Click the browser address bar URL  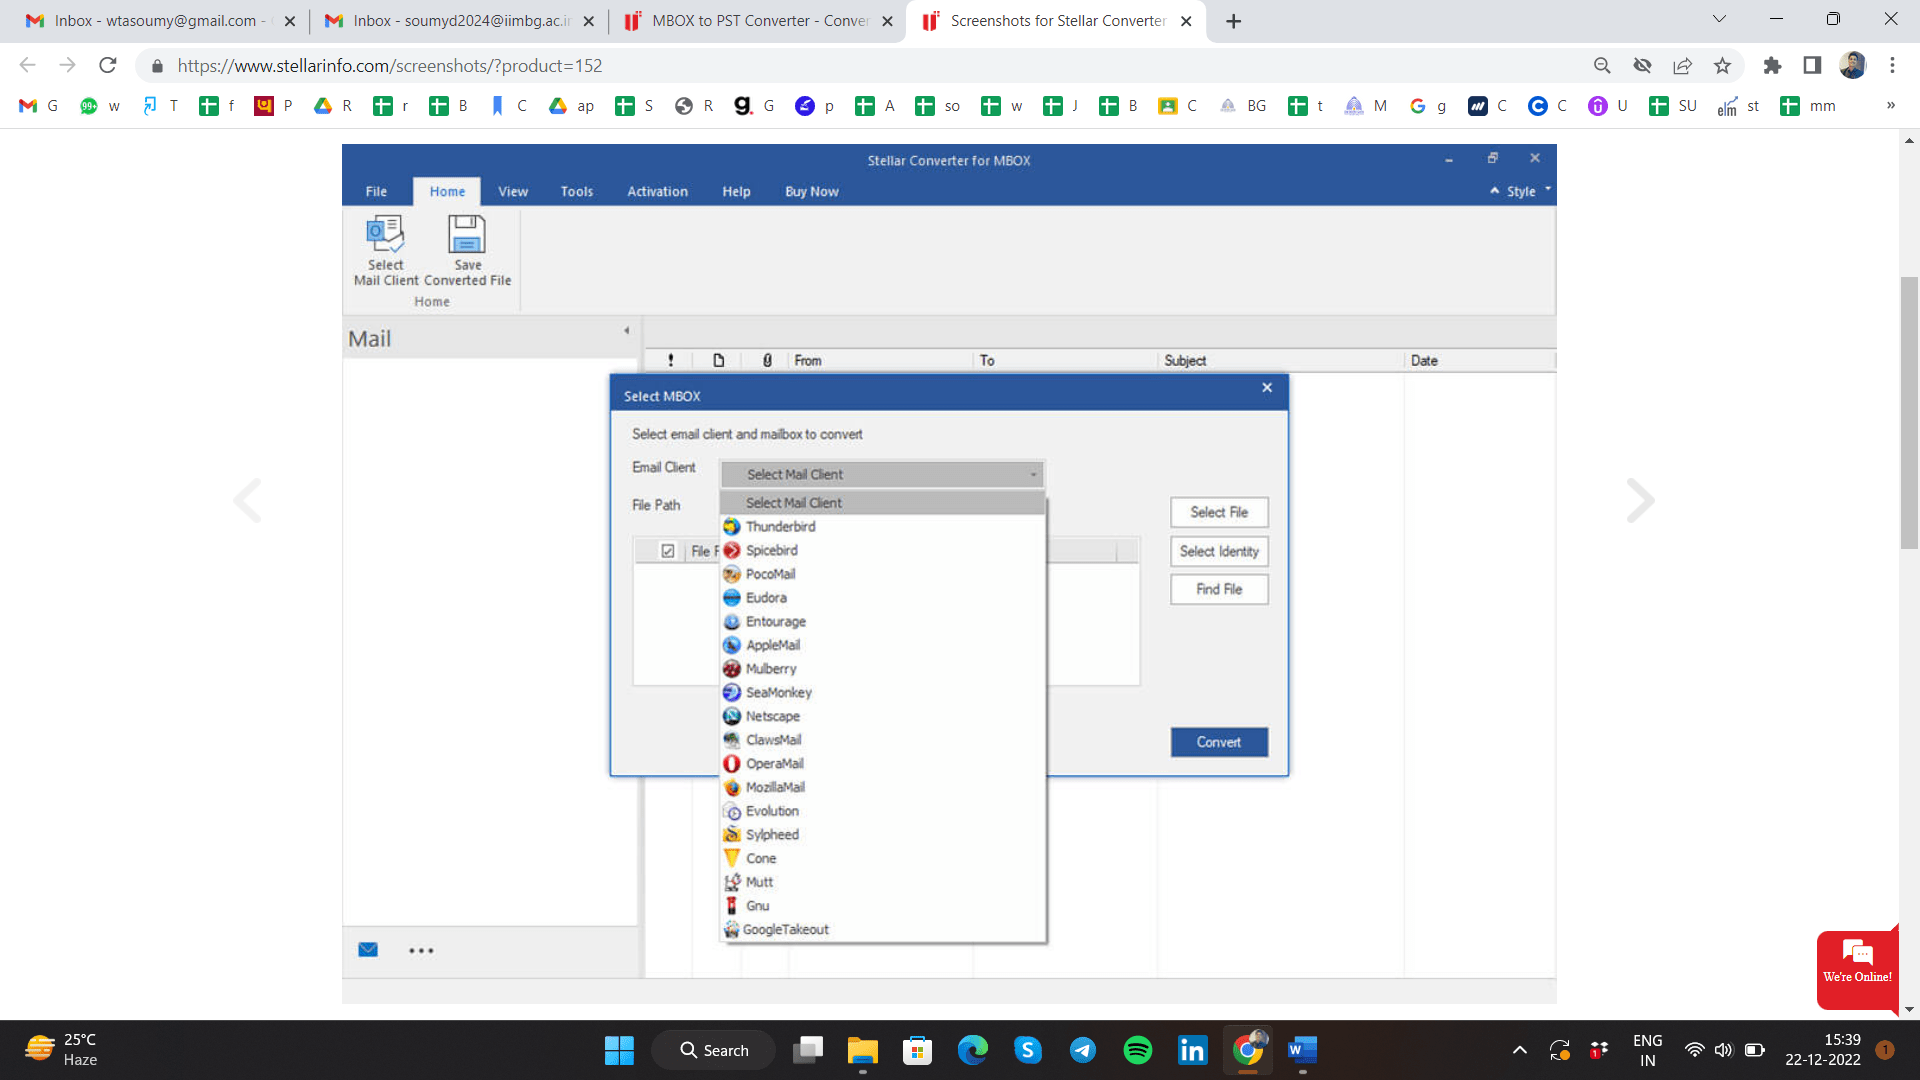coord(390,66)
